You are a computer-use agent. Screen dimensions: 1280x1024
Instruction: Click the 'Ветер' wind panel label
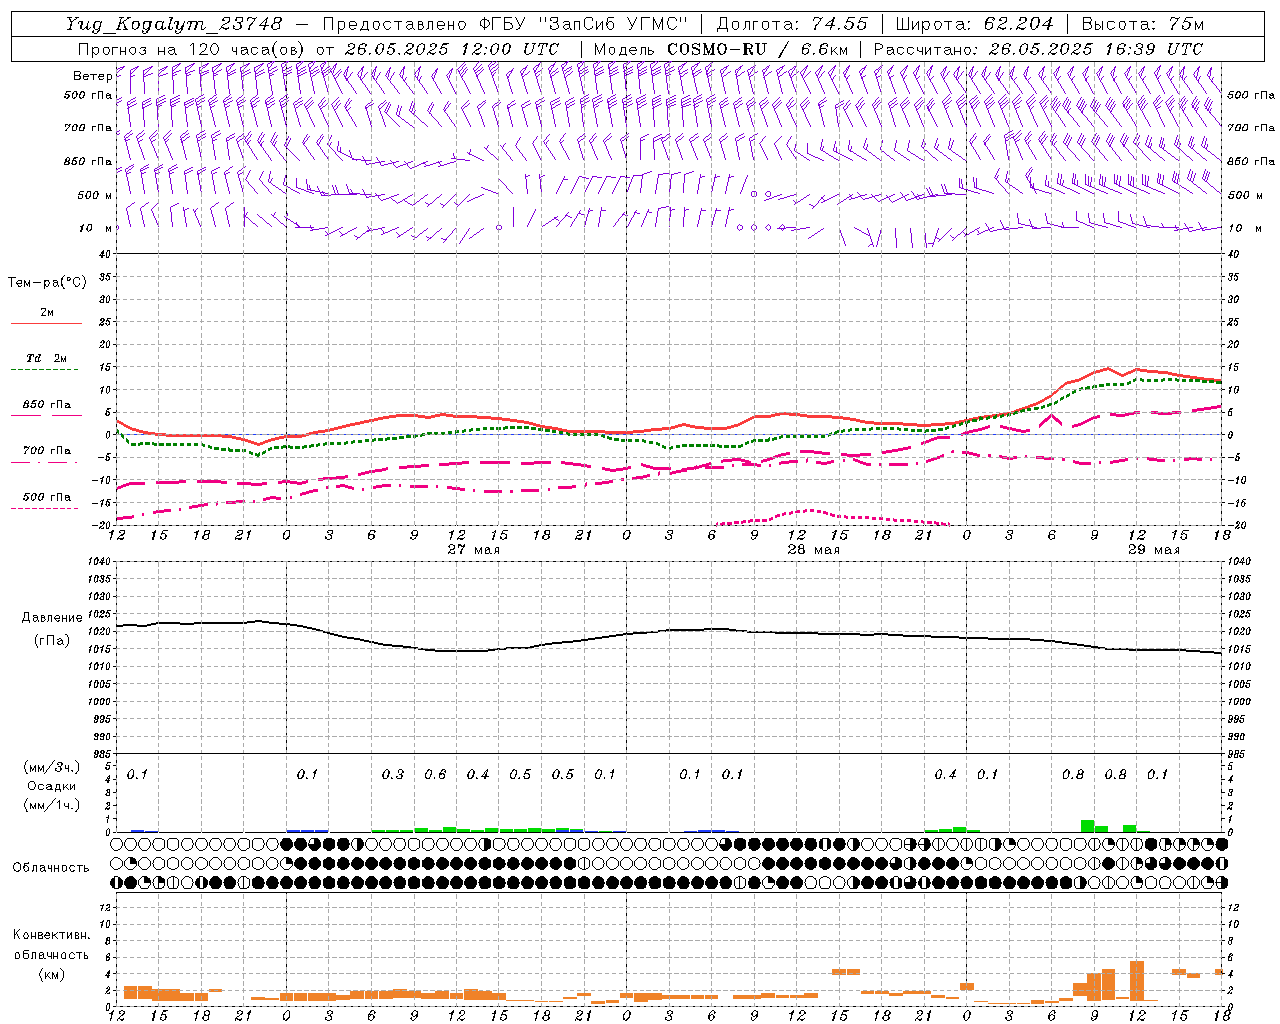[92, 76]
